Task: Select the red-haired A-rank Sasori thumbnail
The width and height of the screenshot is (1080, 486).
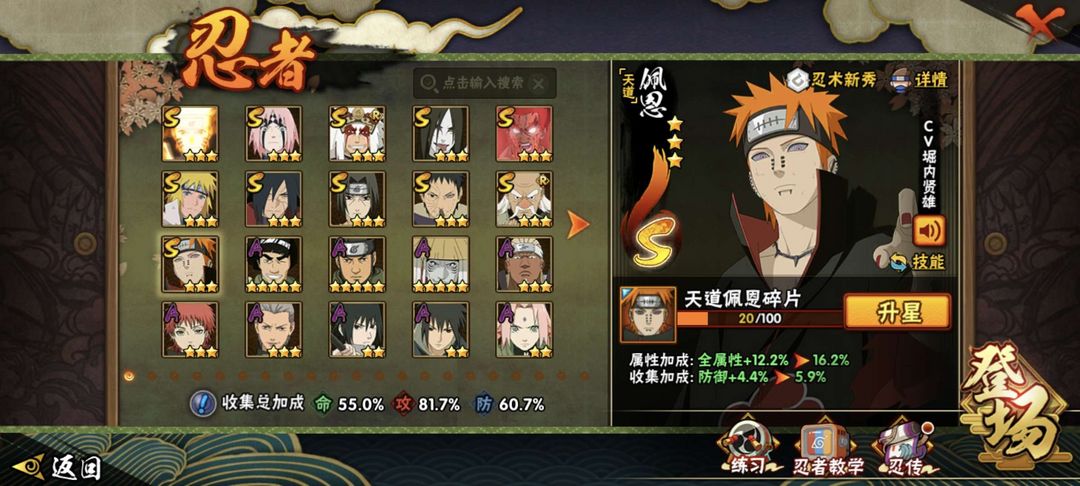Action: point(190,329)
